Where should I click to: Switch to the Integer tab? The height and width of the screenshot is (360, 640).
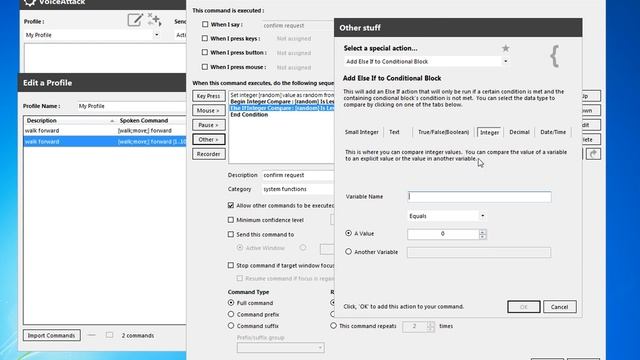(x=489, y=132)
